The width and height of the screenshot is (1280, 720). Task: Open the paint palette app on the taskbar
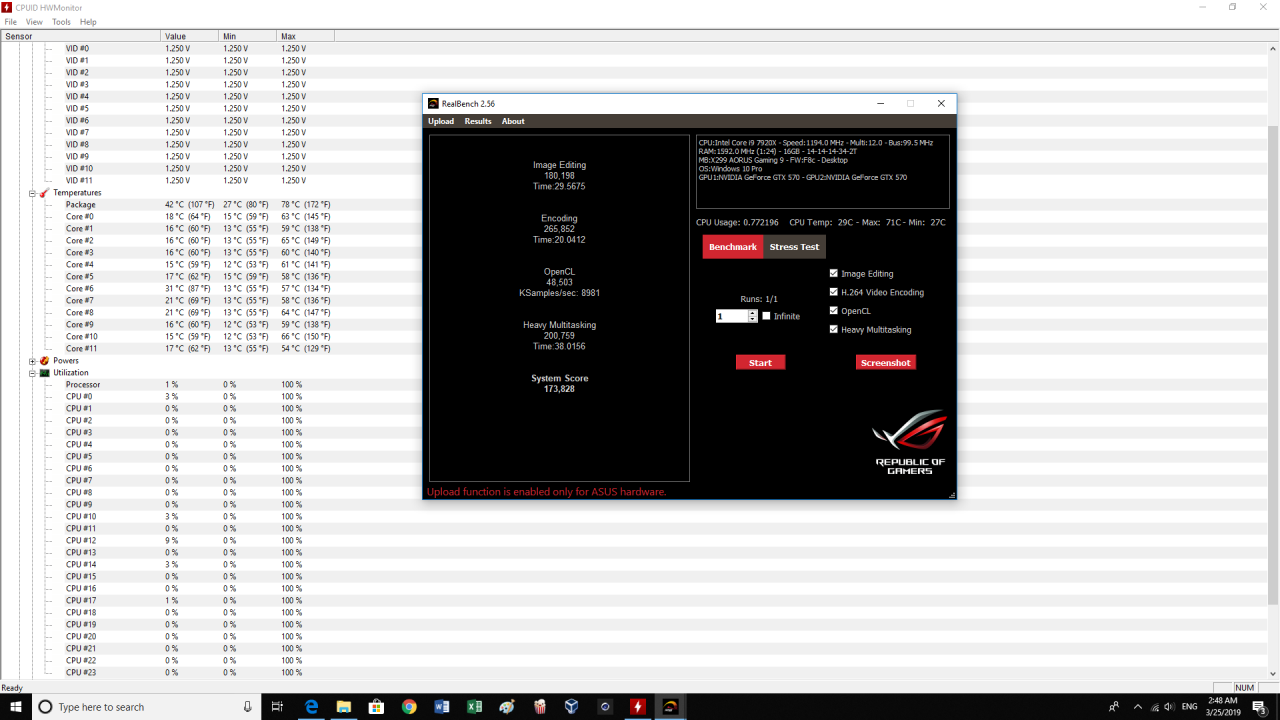click(x=507, y=707)
